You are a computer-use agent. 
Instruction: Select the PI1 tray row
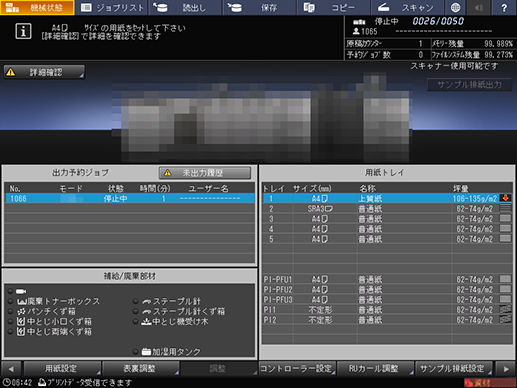click(x=388, y=310)
